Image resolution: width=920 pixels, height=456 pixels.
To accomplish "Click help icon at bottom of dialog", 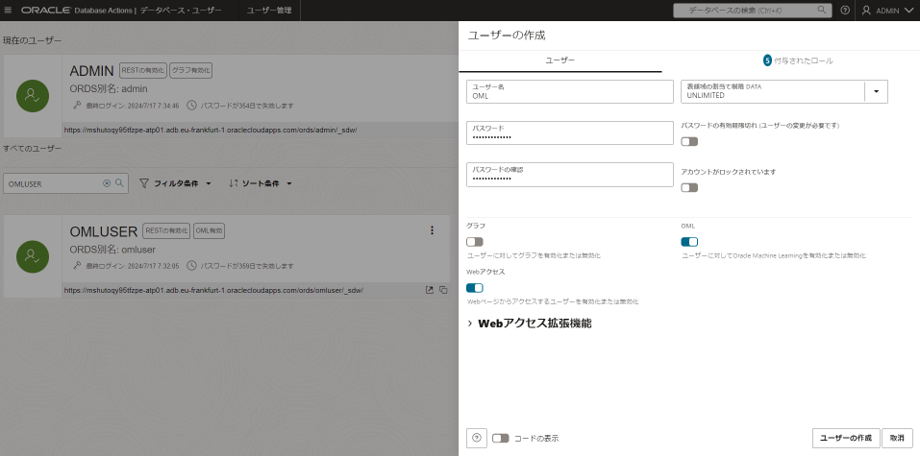I will [x=477, y=438].
